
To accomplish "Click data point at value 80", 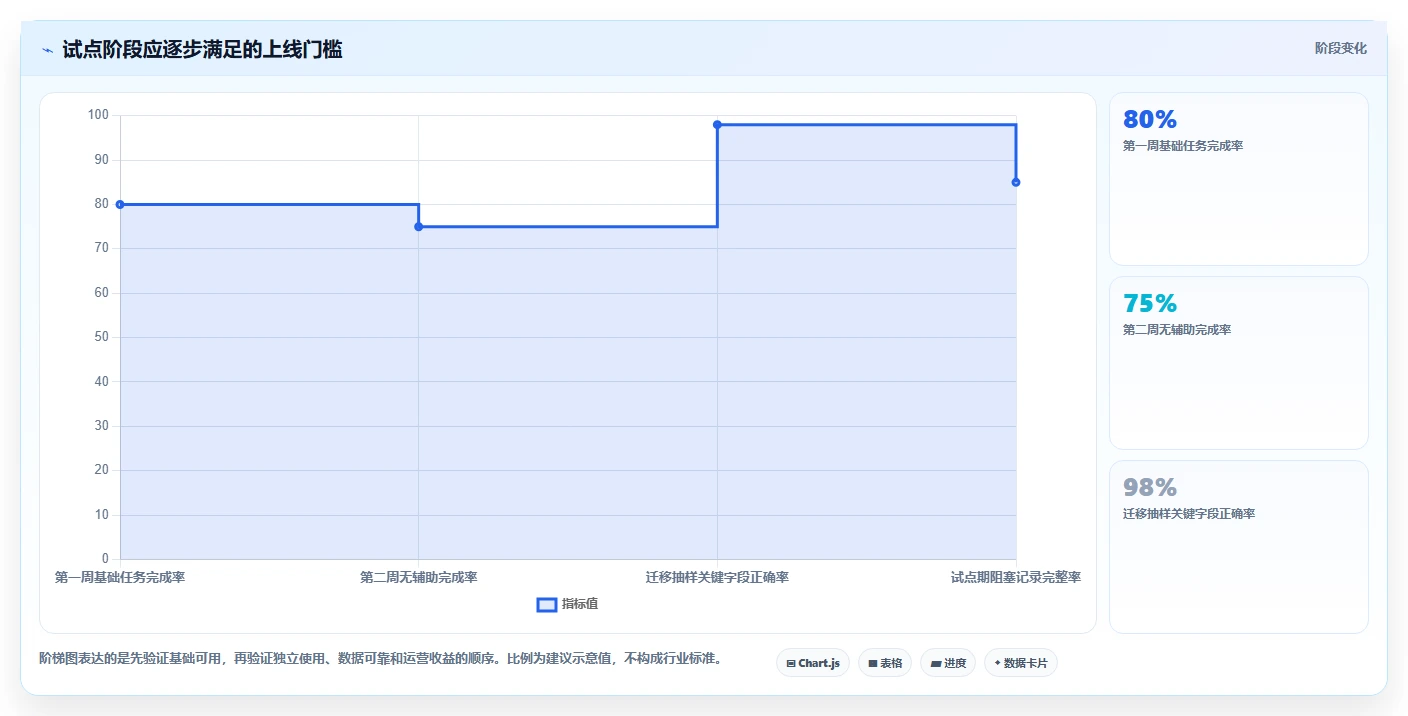I will [x=120, y=204].
